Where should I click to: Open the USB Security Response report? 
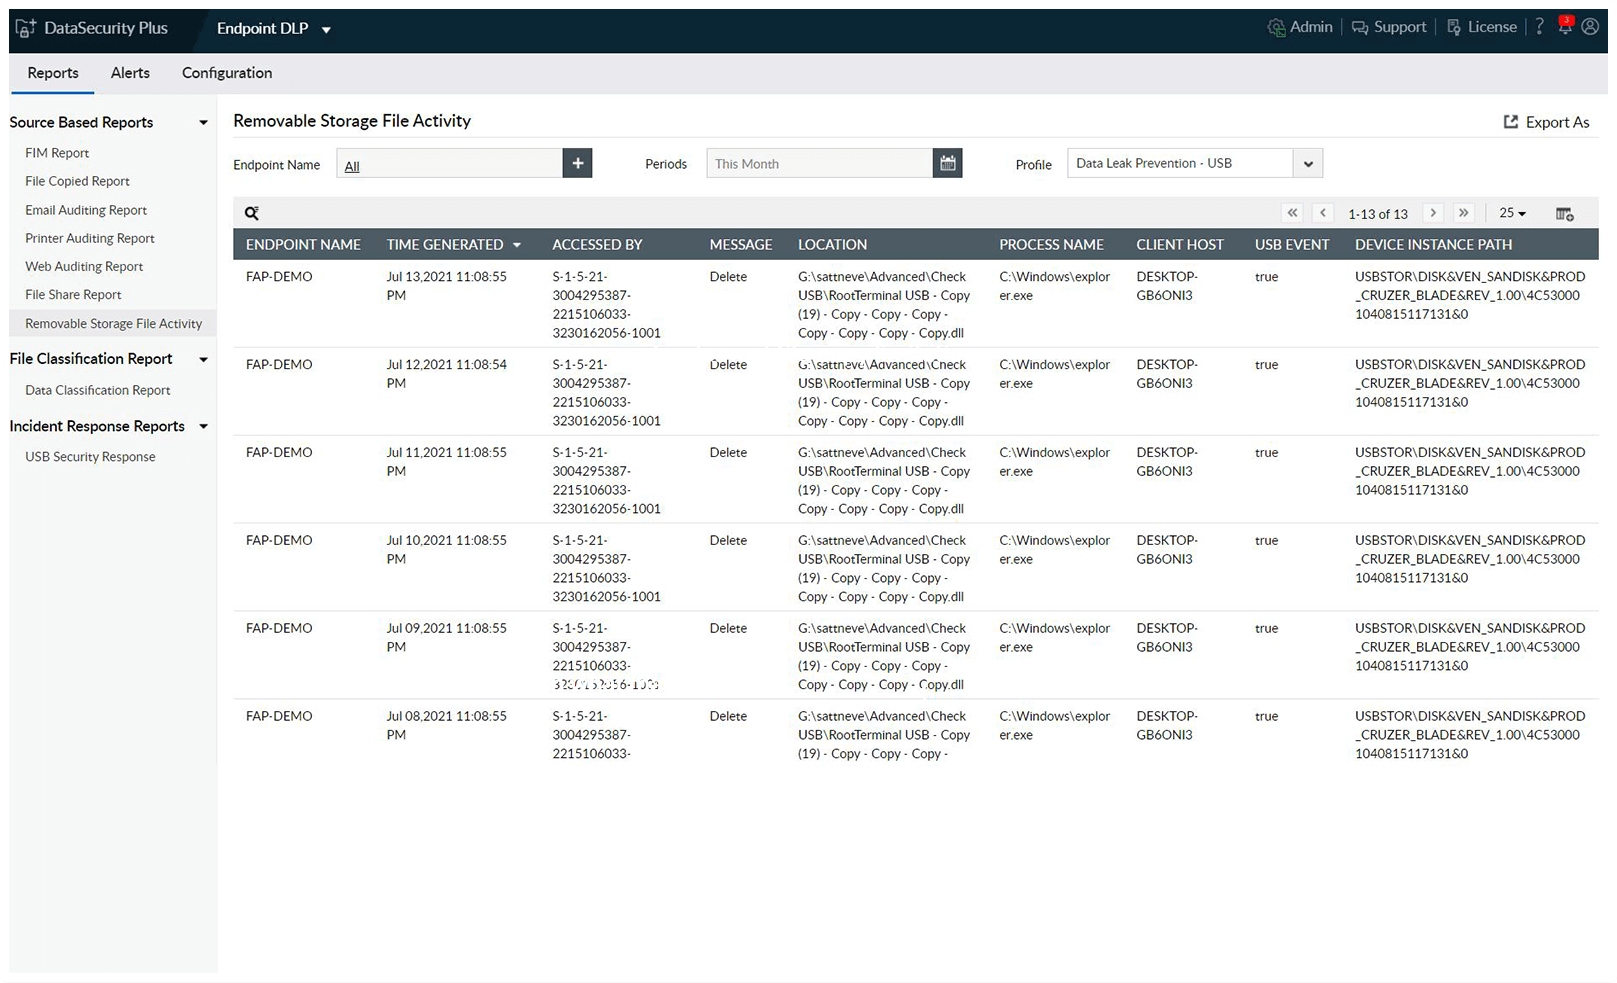coord(90,457)
